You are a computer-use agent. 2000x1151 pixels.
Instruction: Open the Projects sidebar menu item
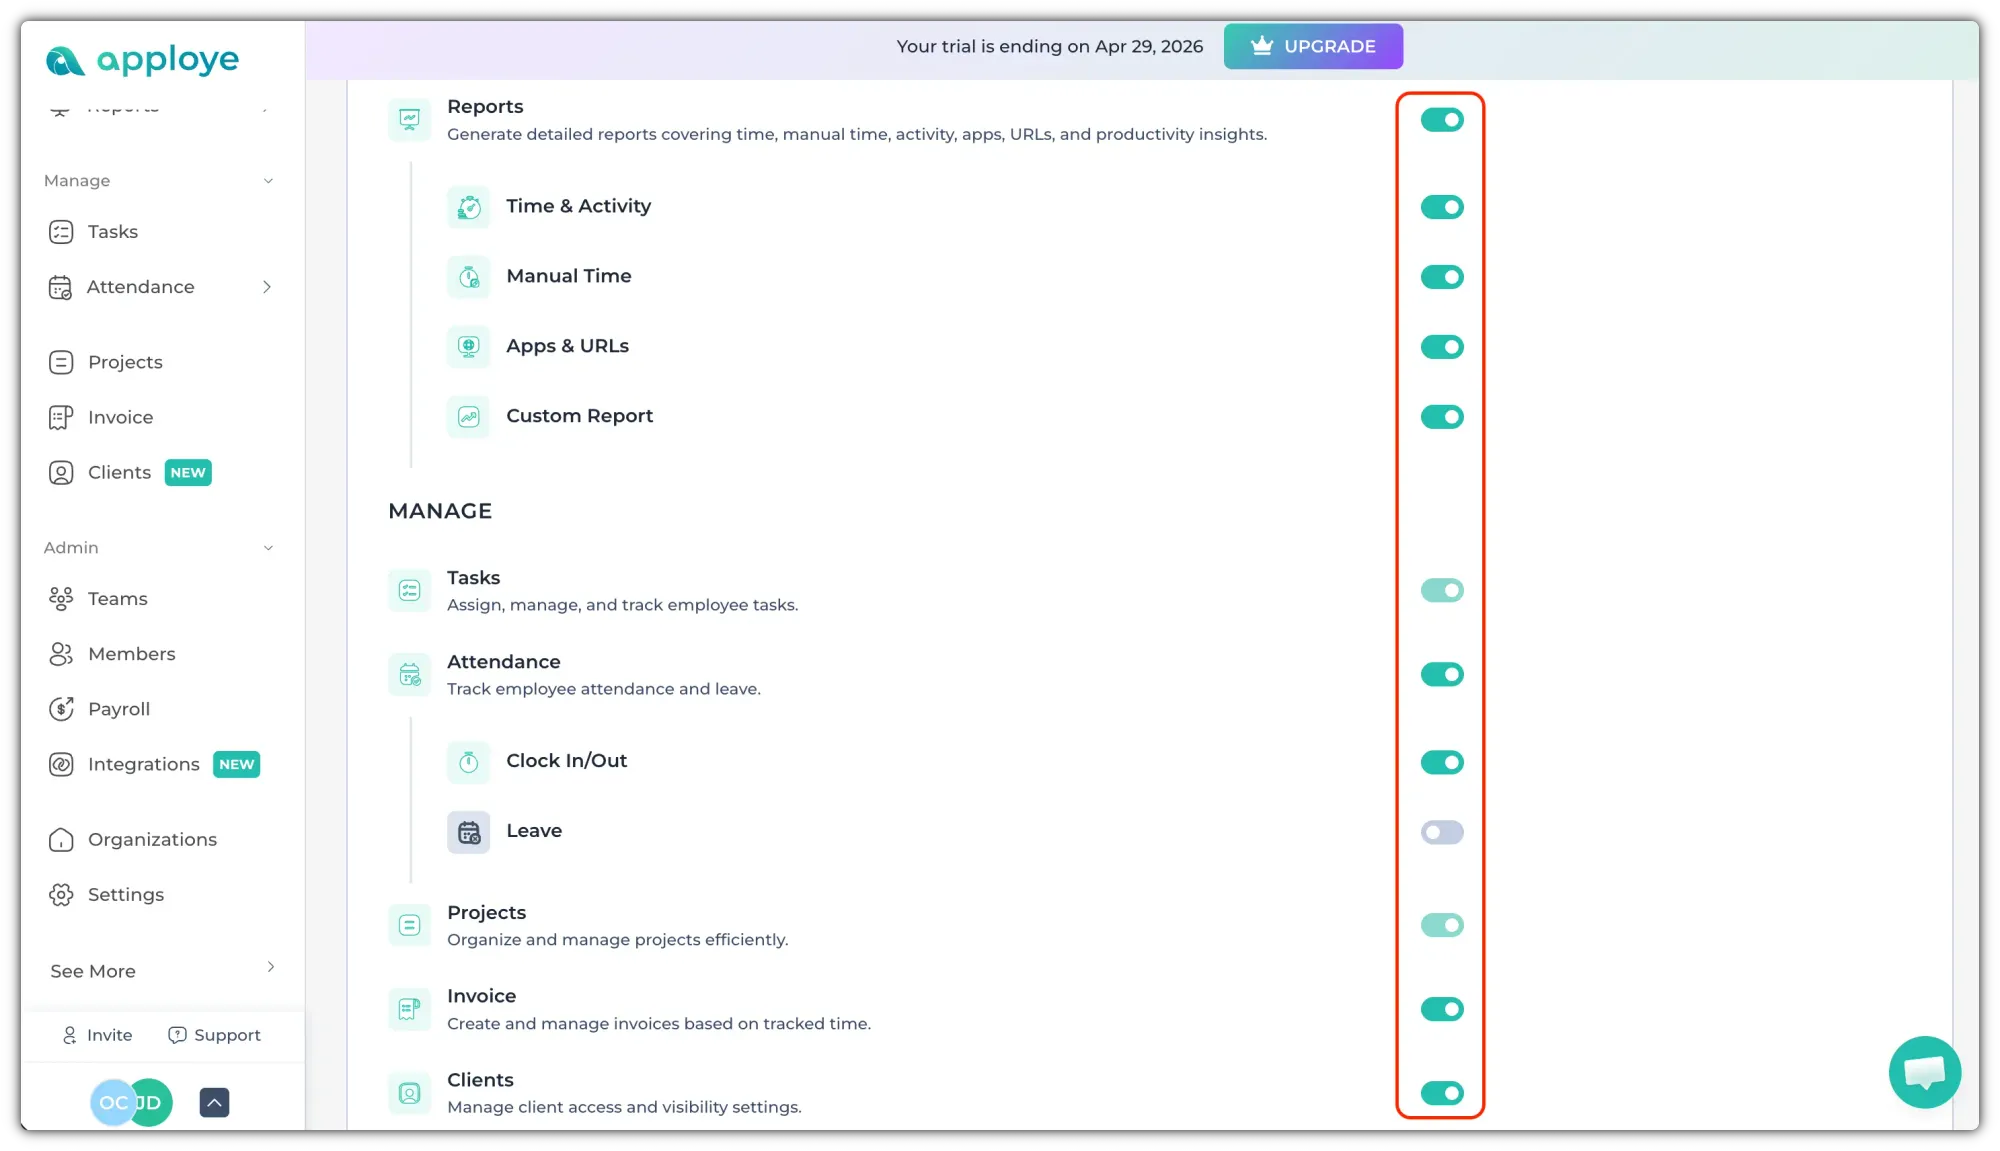[125, 362]
